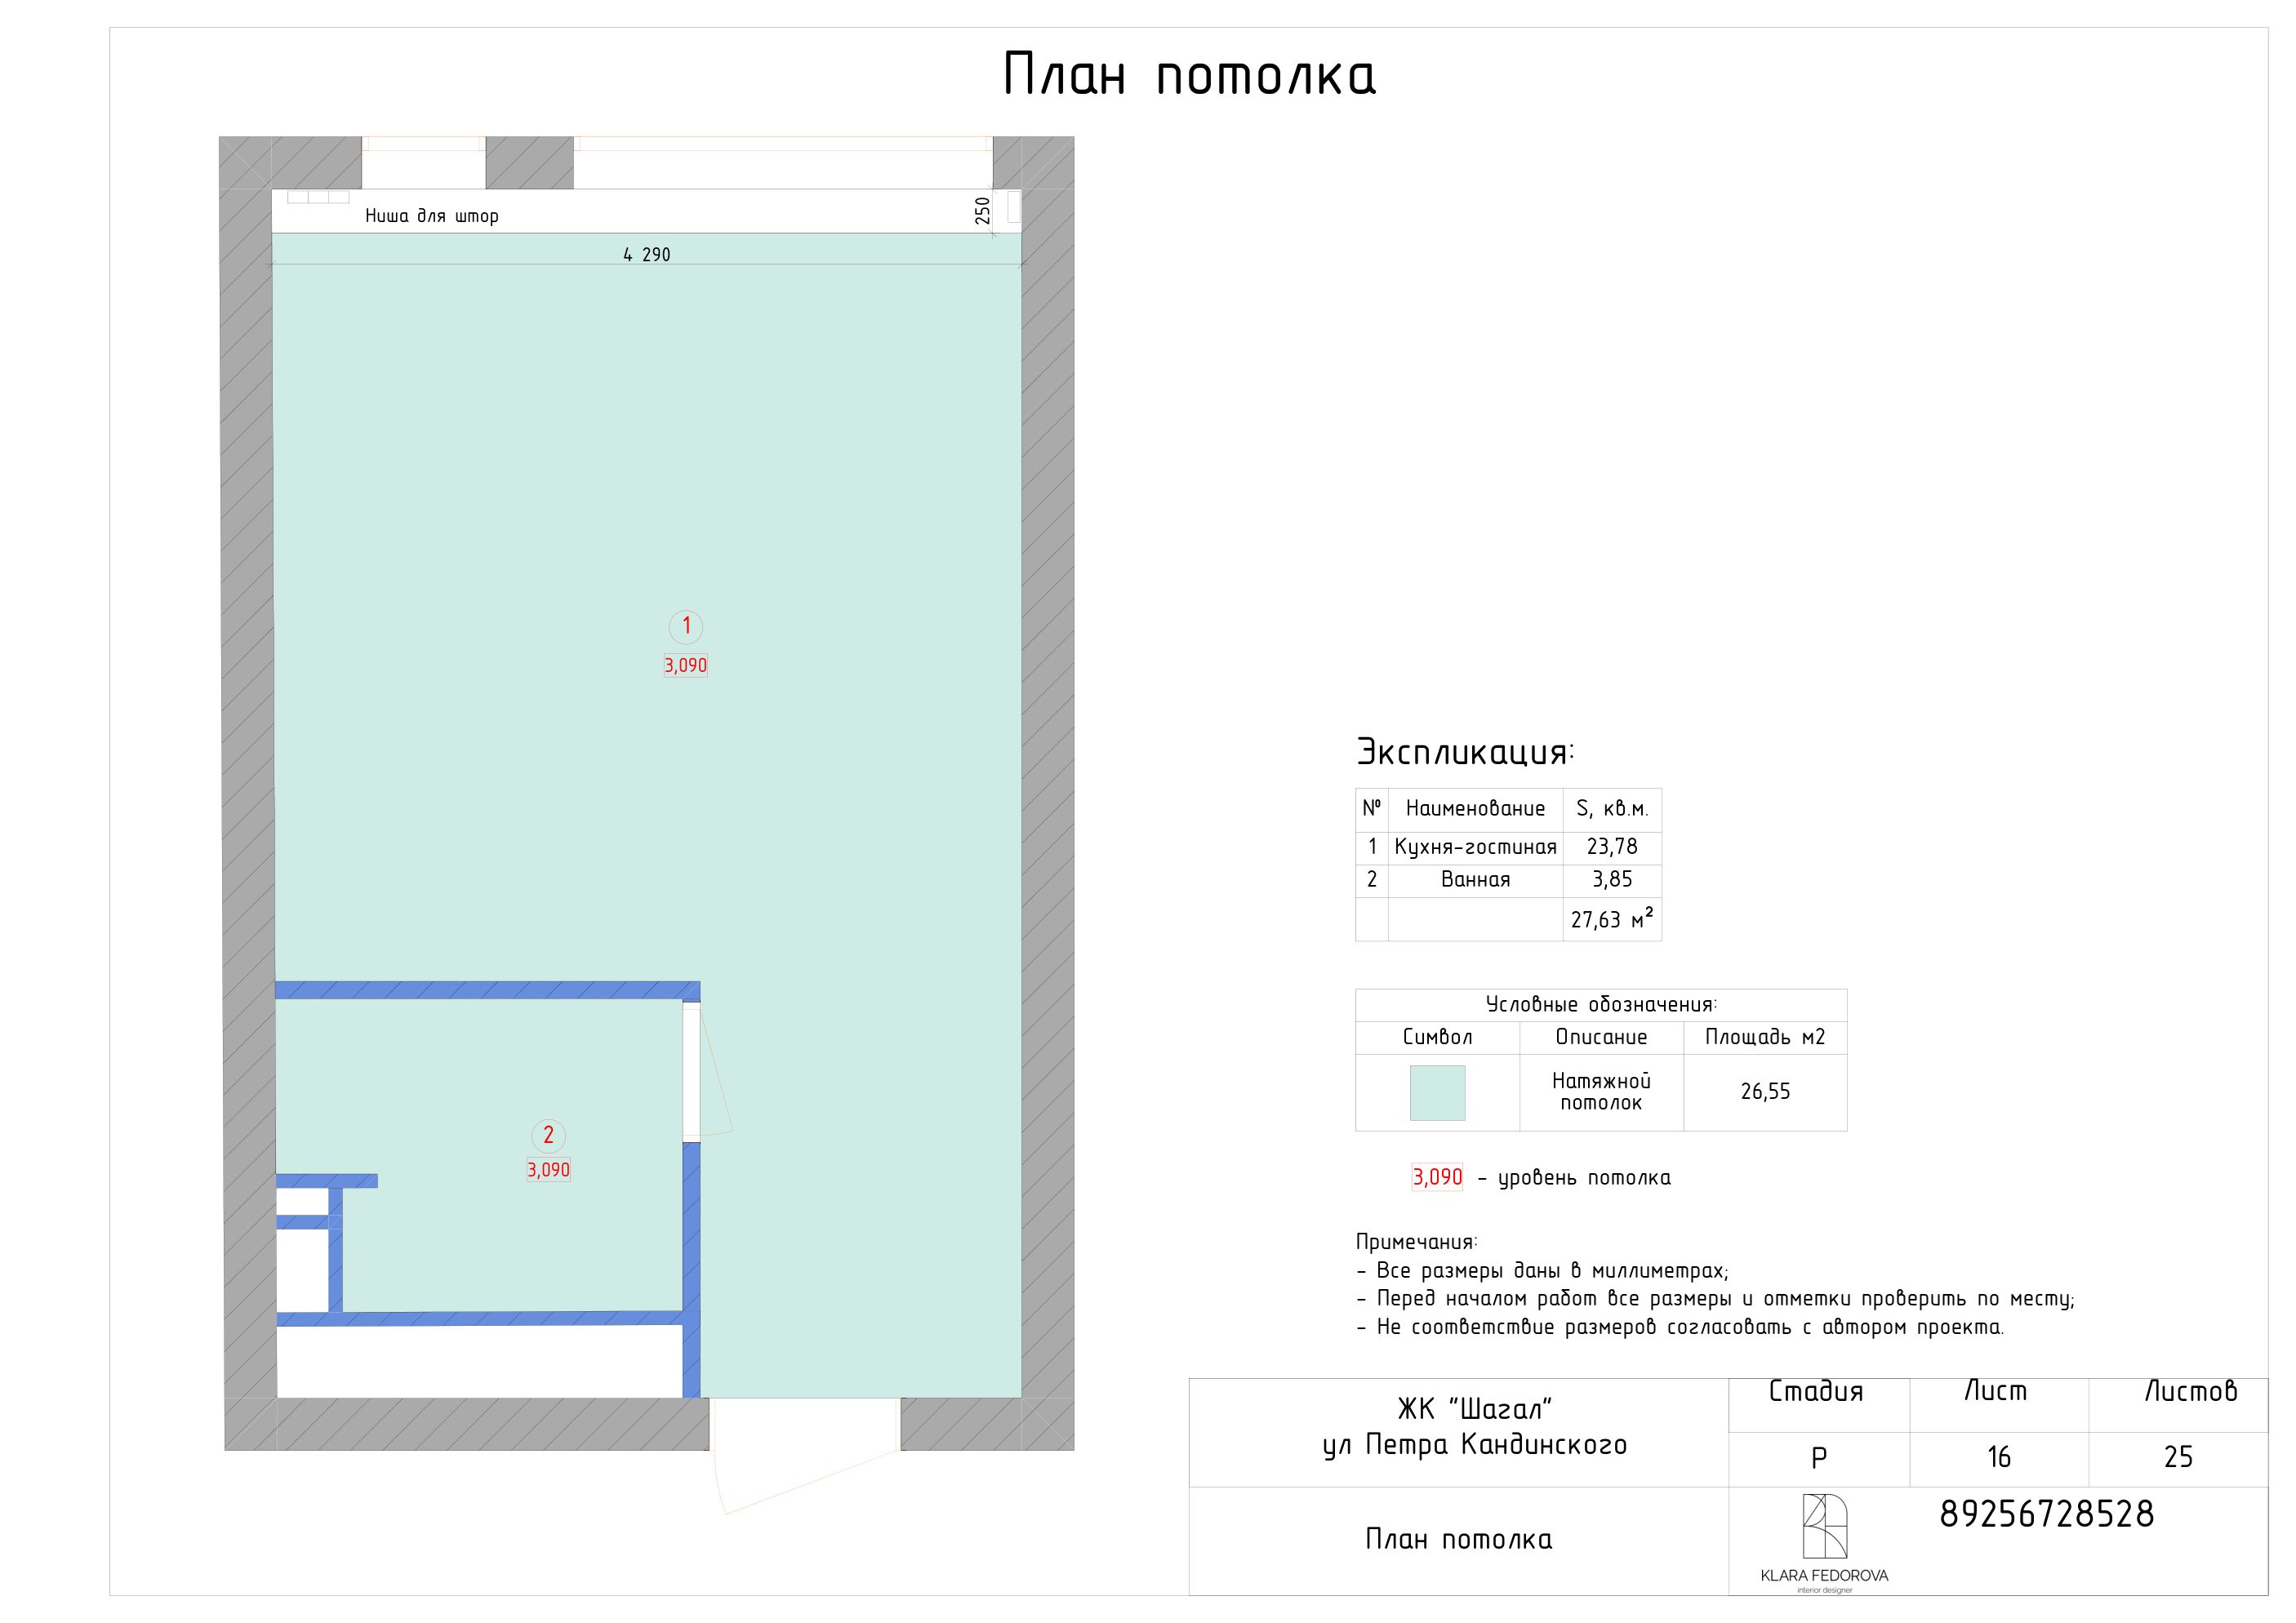2296x1623 pixels.
Task: Select the 26,55 legend area value
Action: (1765, 1092)
